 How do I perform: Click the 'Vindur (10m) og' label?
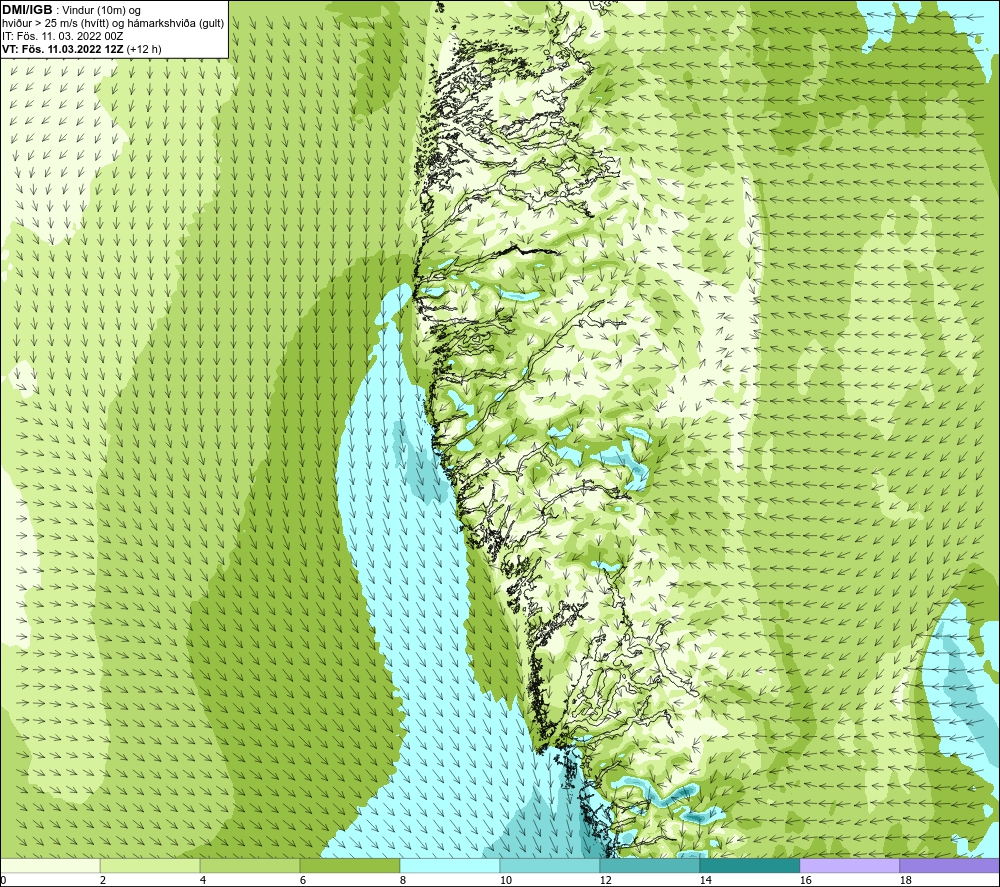point(102,10)
